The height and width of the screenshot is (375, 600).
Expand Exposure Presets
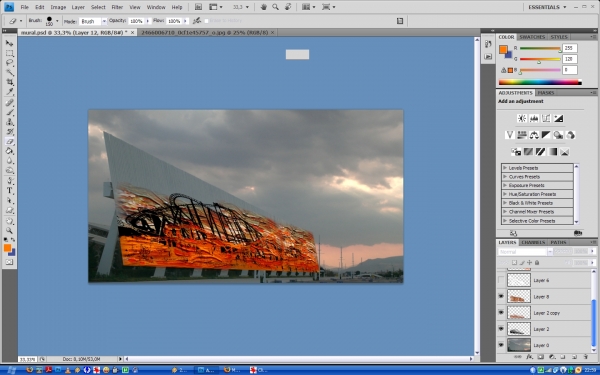point(505,185)
